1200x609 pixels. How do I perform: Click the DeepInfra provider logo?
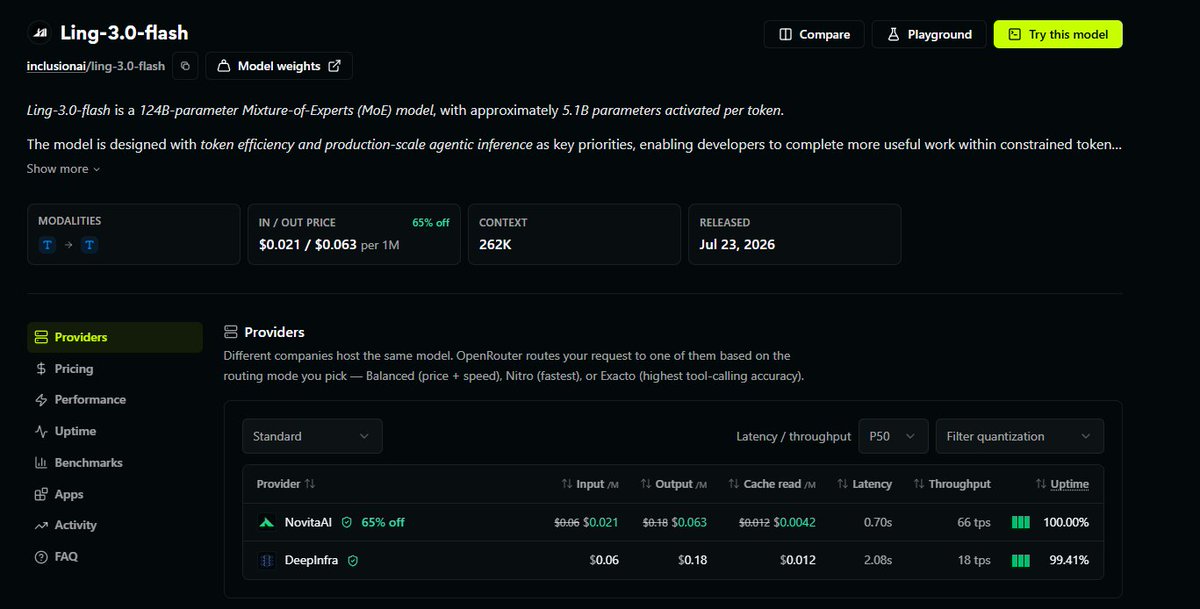(x=267, y=560)
